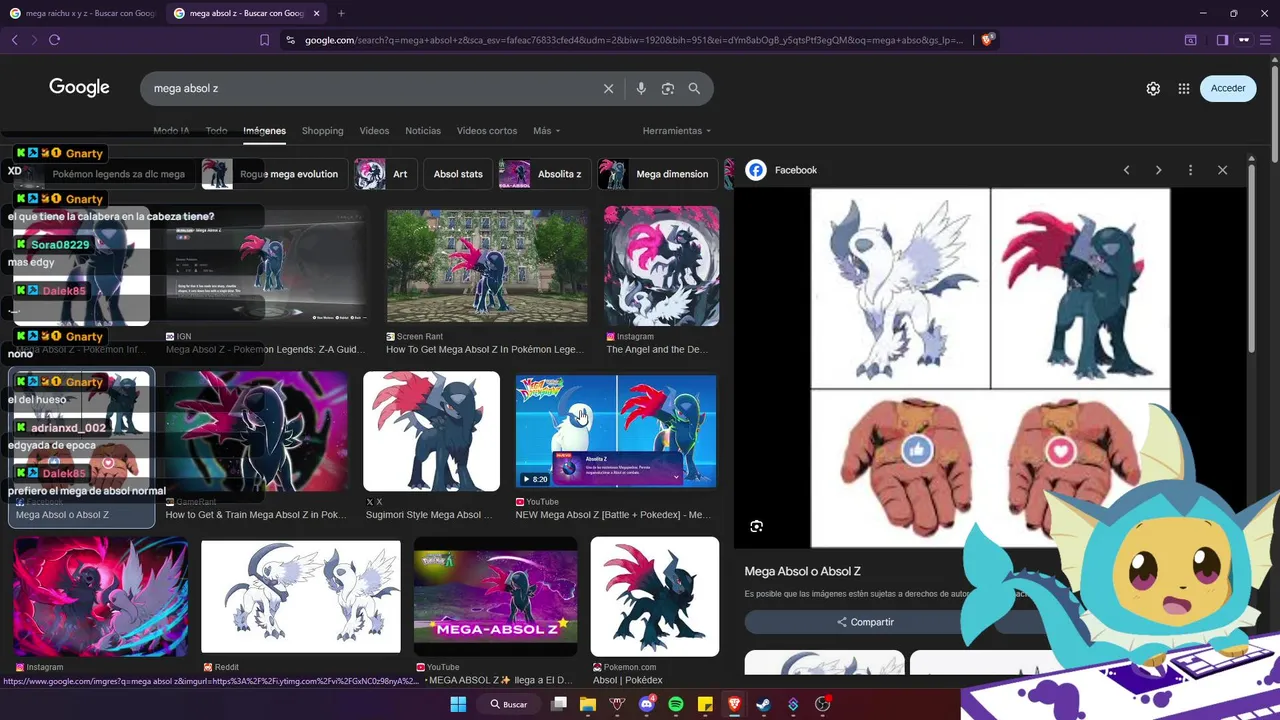1280x720 pixels.
Task: Click the Google logo
Action: (79, 87)
